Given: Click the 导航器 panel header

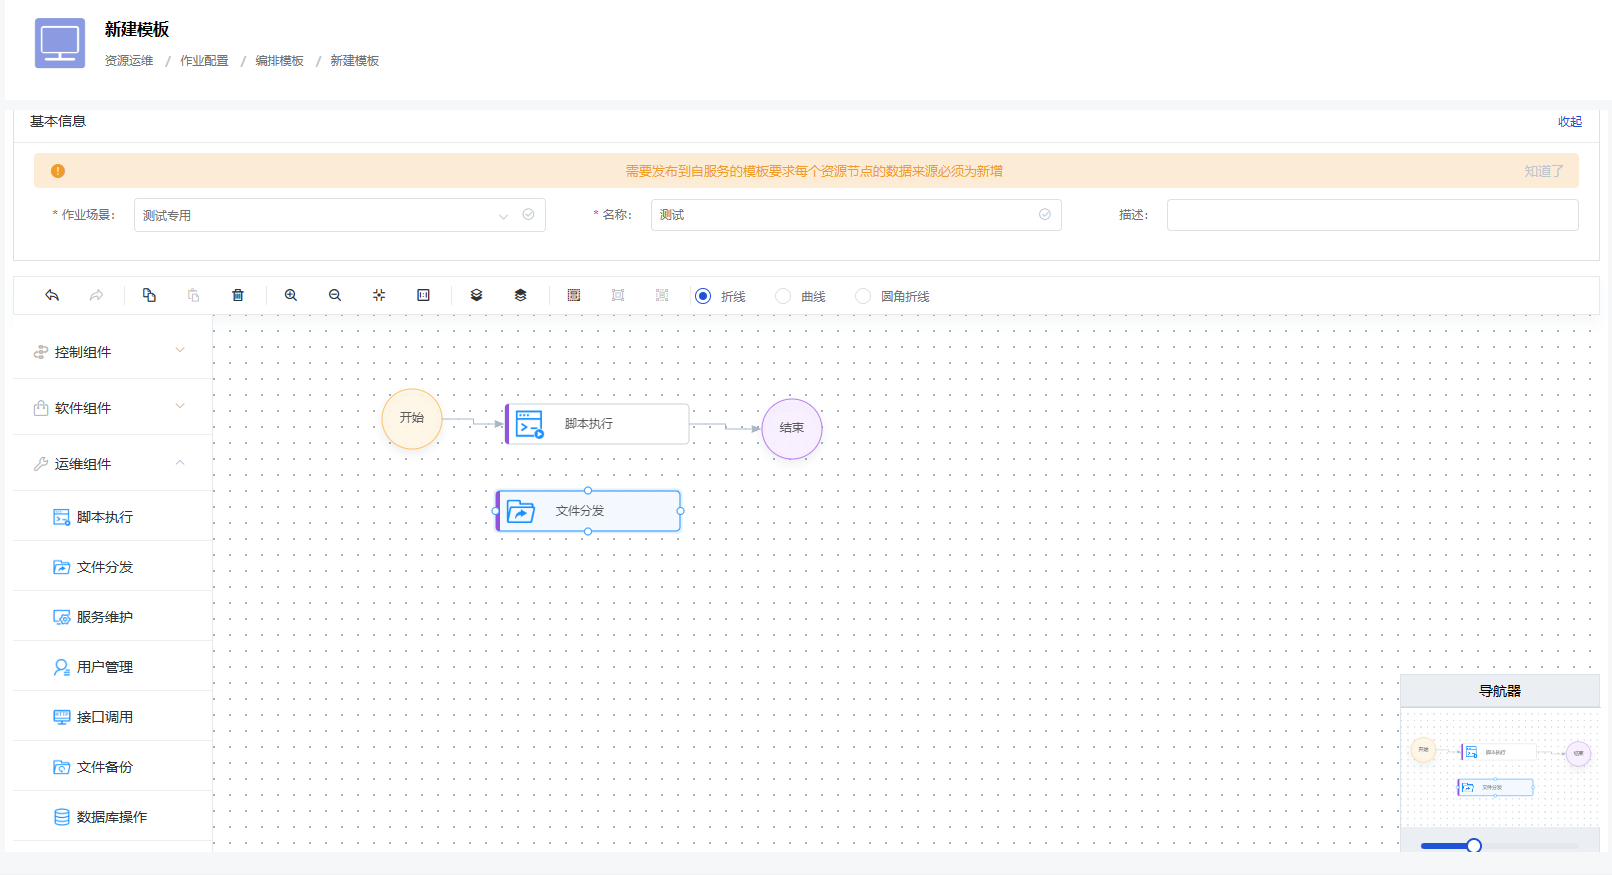Looking at the screenshot, I should pyautogui.click(x=1500, y=691).
